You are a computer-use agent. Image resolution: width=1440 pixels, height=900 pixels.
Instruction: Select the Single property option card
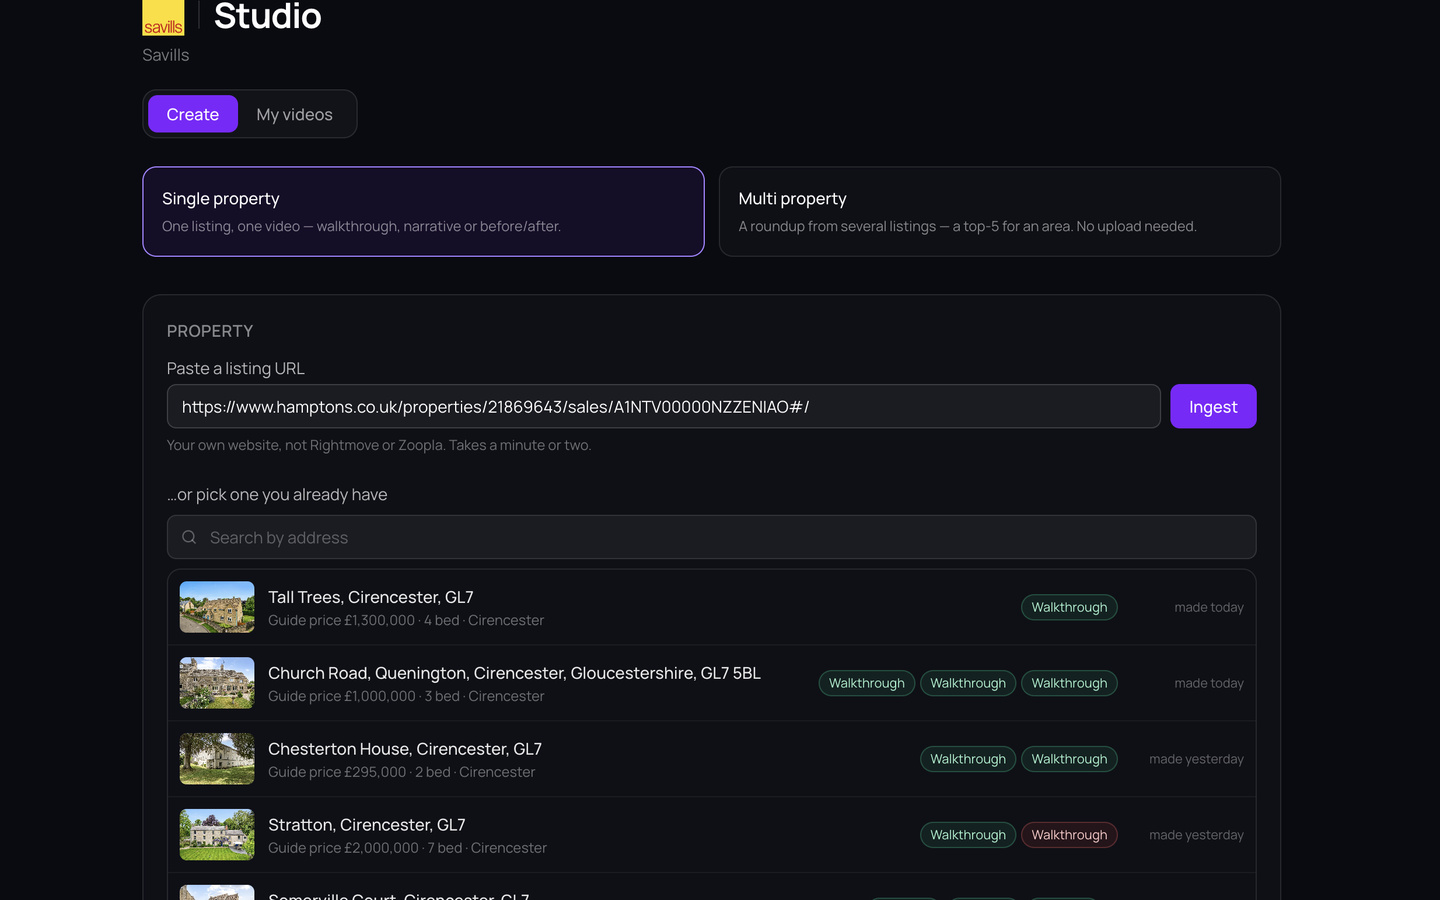coord(423,211)
